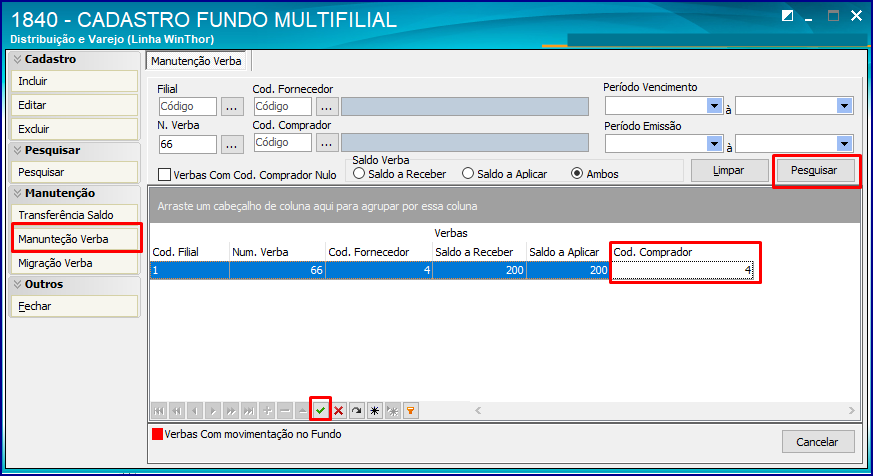Select Saldo a Aplicar radio option
This screenshot has height=476, width=873.
point(468,174)
